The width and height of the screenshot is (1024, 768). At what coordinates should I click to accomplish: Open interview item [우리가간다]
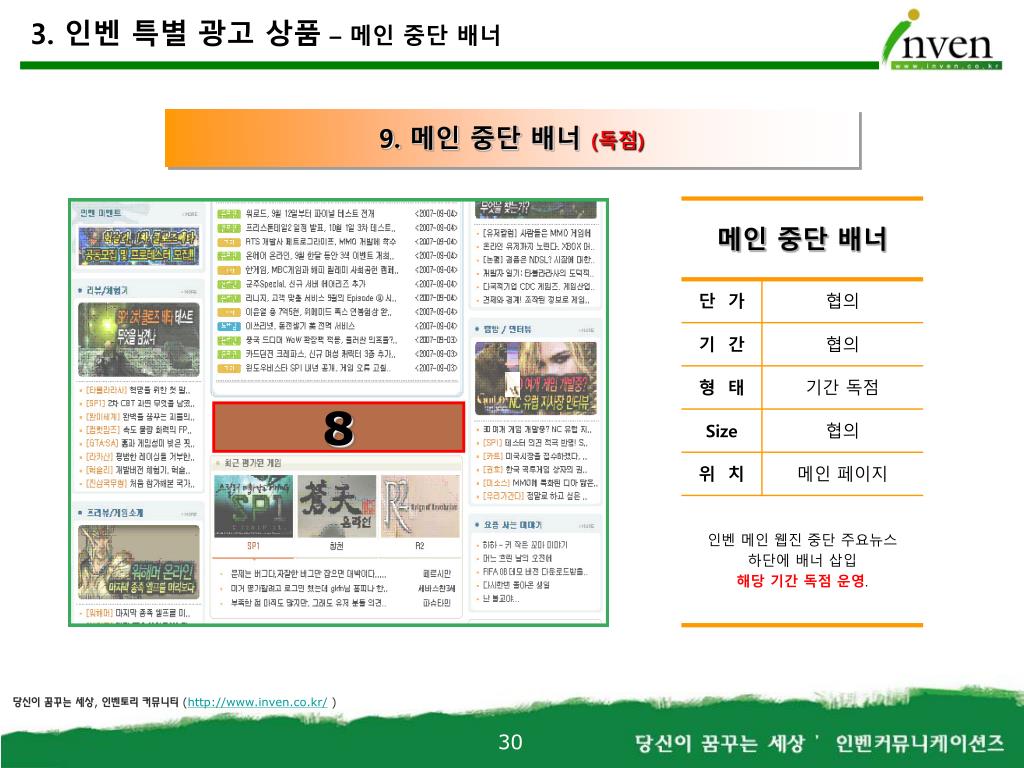coord(534,496)
